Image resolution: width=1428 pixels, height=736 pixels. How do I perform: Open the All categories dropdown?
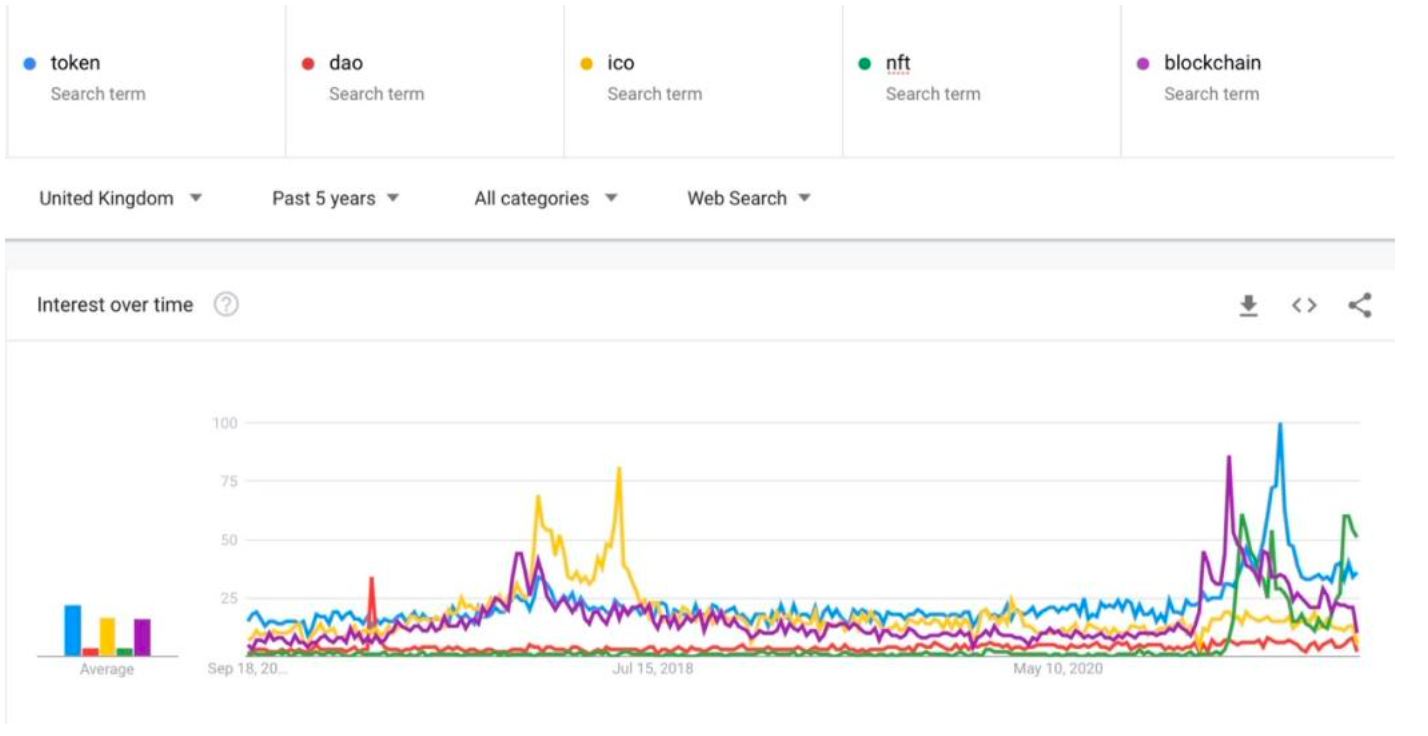[x=545, y=198]
